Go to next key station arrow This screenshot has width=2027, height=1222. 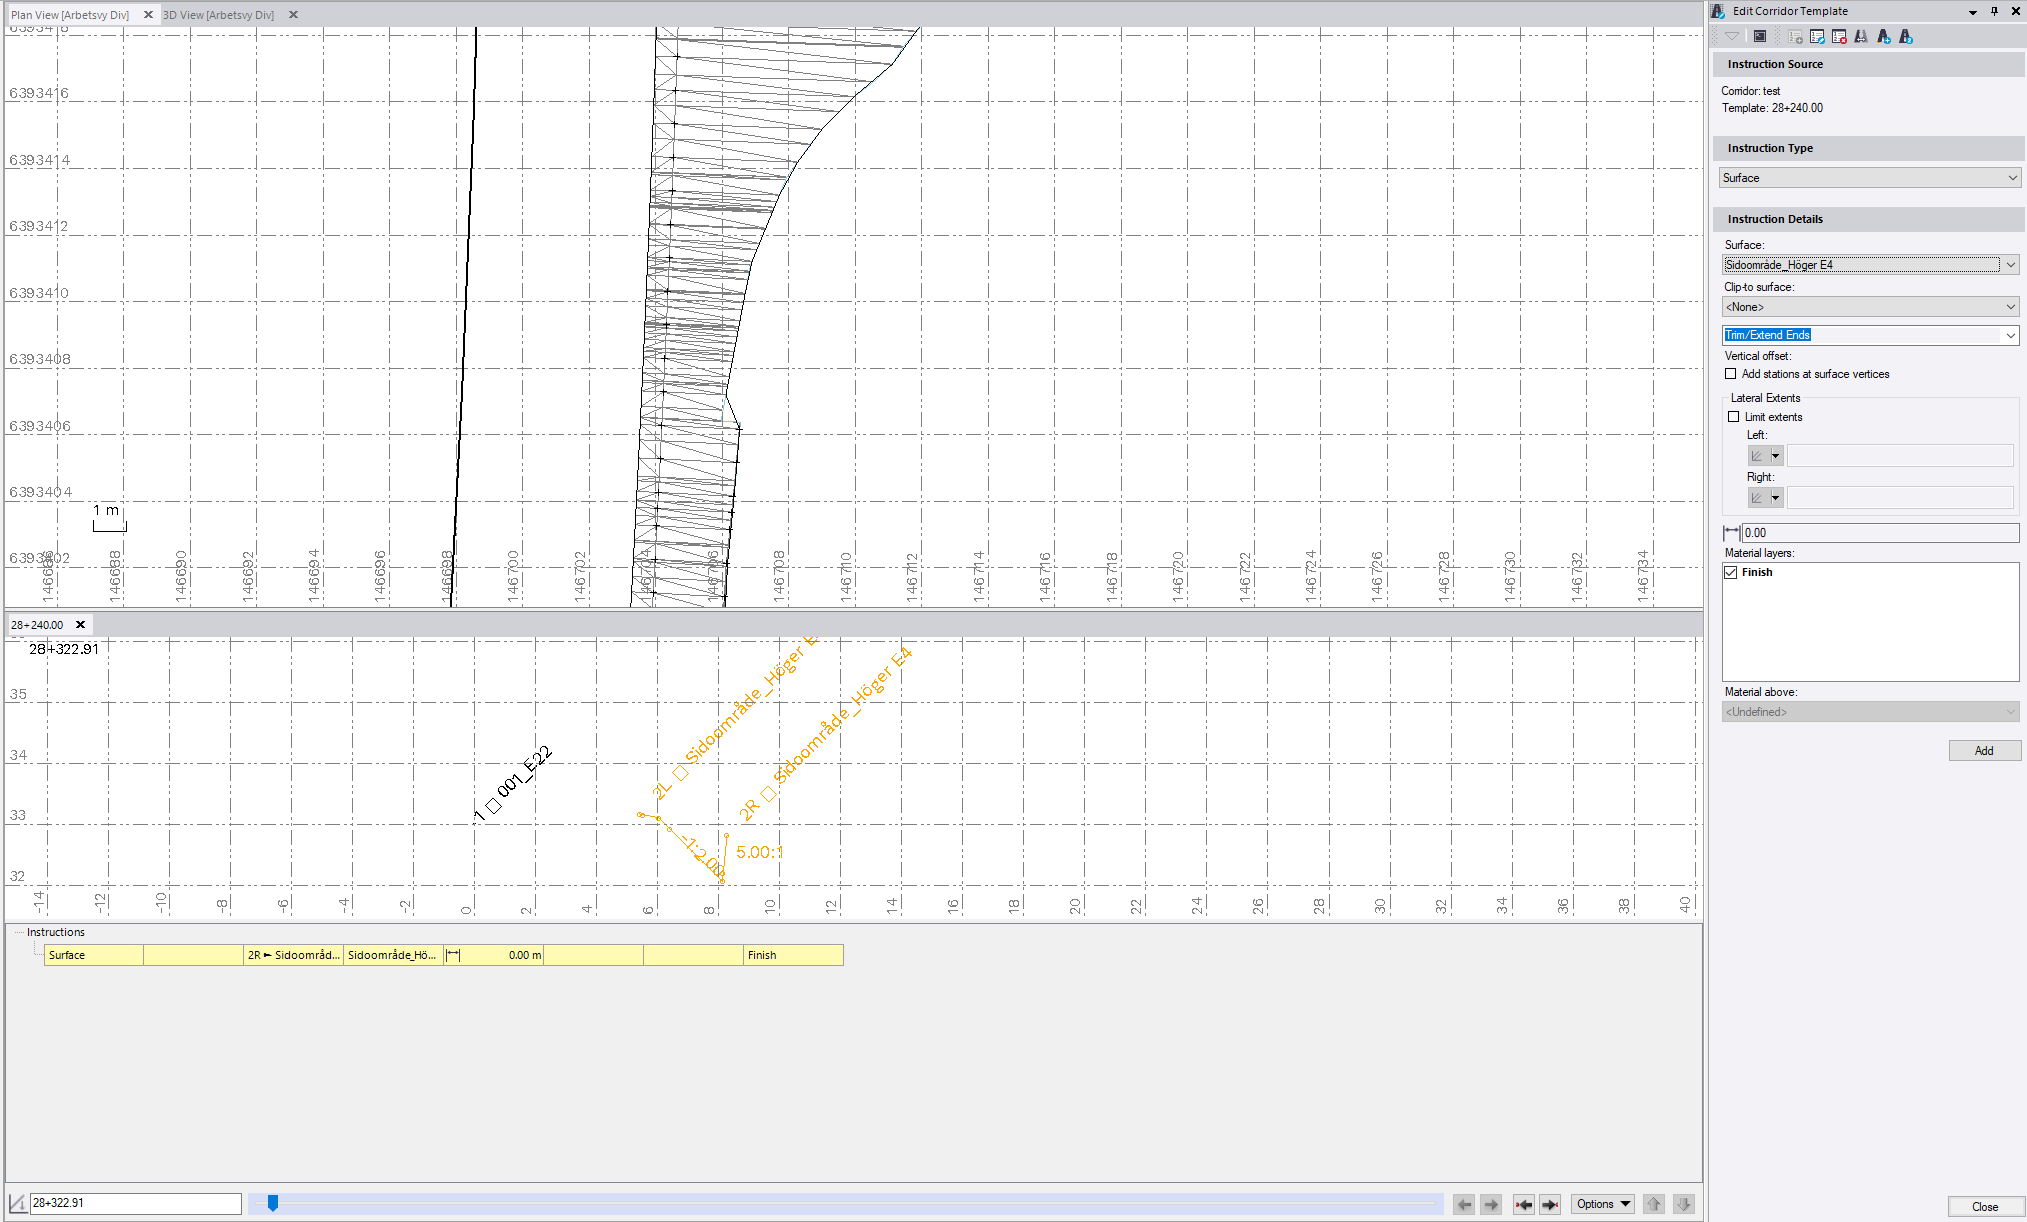pos(1550,1204)
